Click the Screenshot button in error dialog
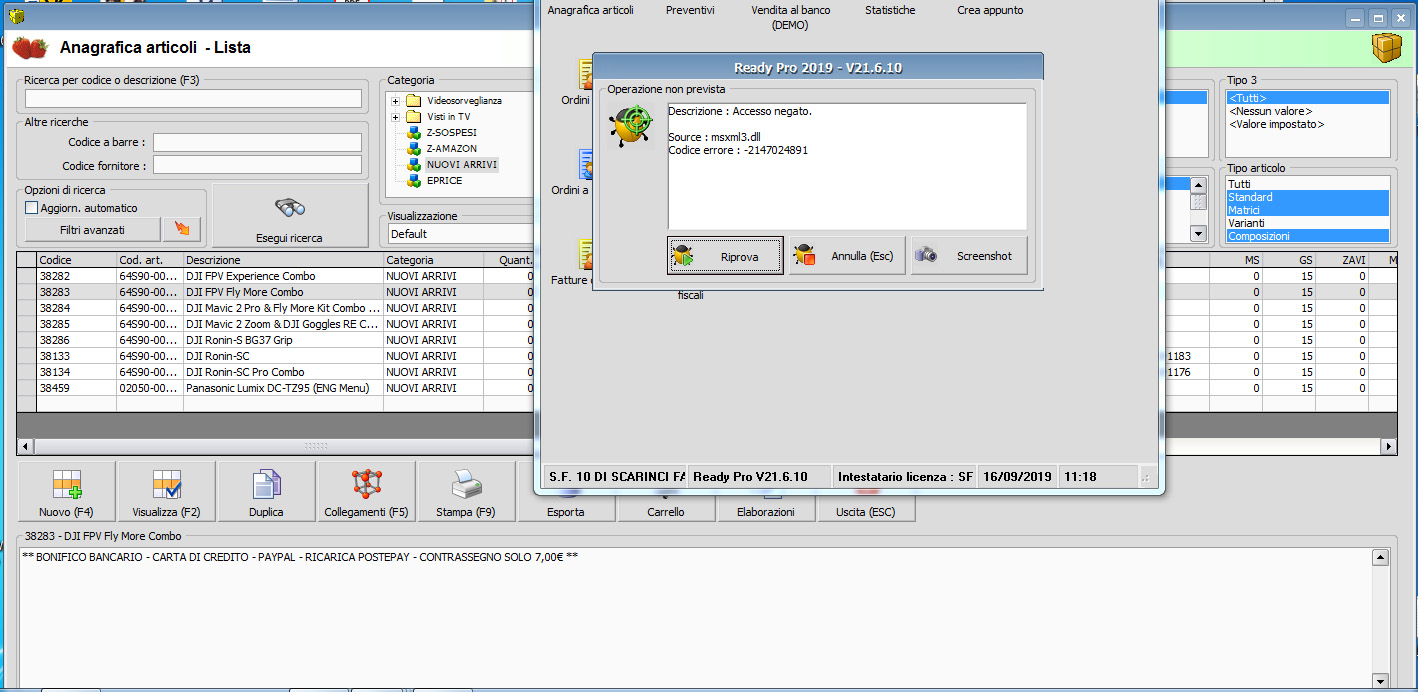The height and width of the screenshot is (692, 1418). tap(969, 256)
